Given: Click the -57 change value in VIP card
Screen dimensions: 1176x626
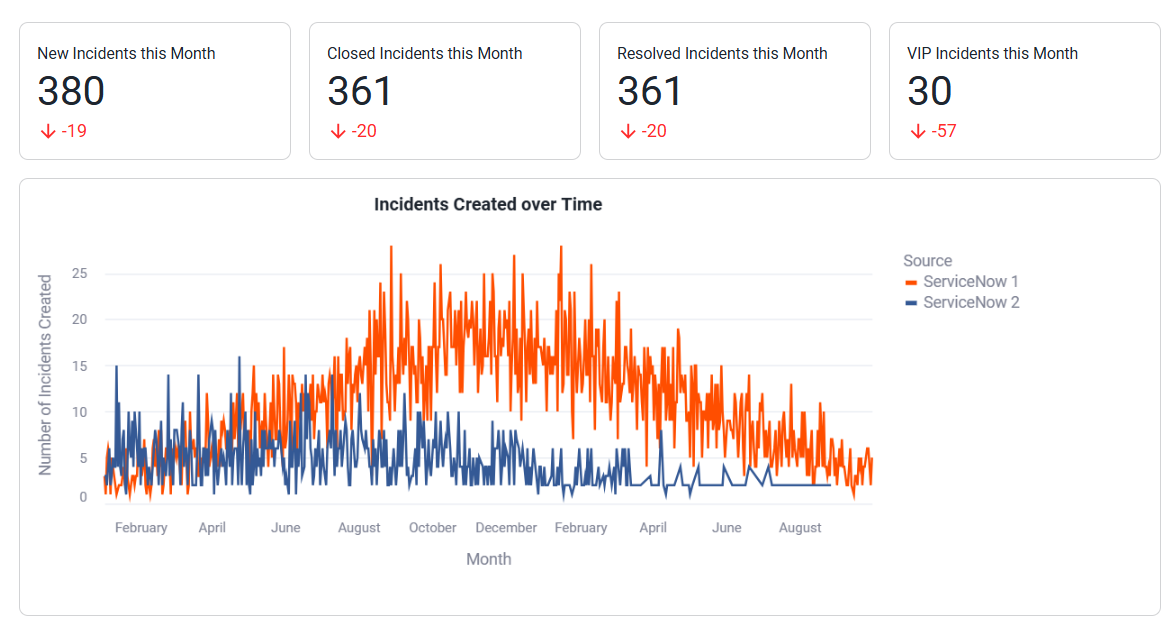Looking at the screenshot, I should pyautogui.click(x=943, y=131).
